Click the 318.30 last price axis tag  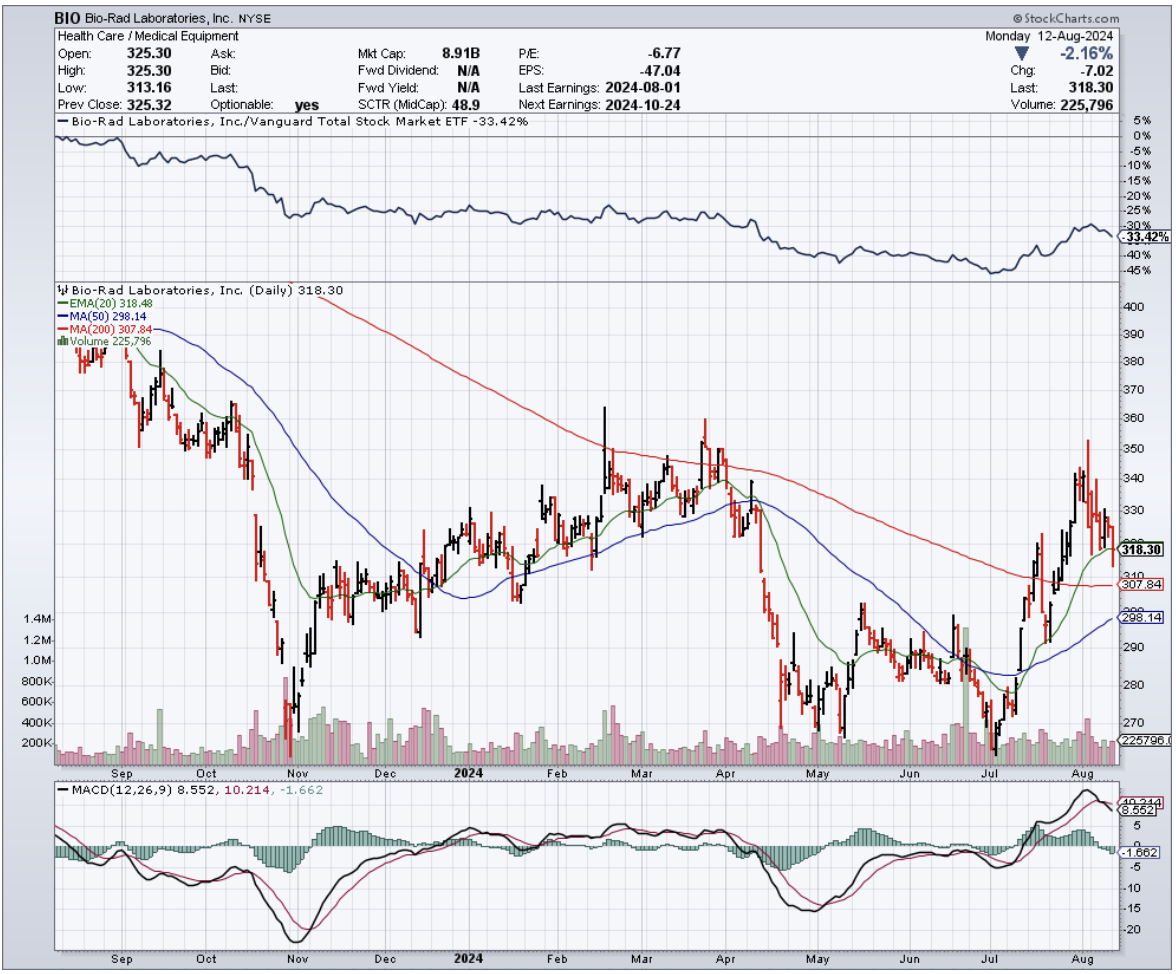(x=1141, y=549)
